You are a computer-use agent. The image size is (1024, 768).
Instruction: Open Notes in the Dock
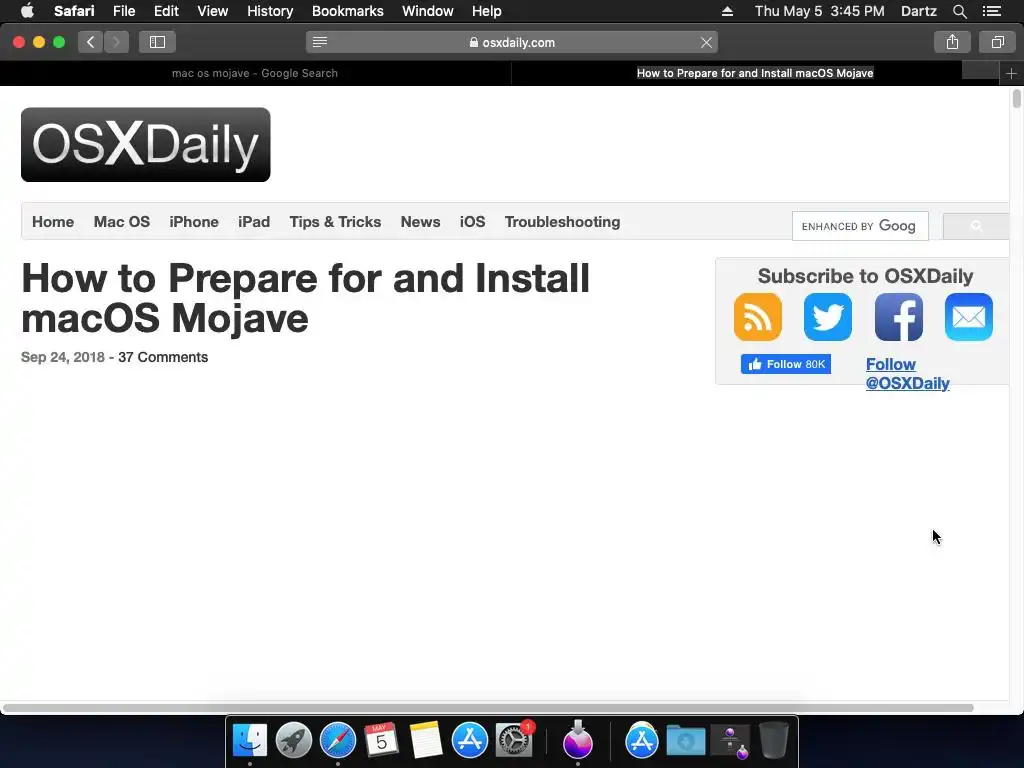point(426,741)
